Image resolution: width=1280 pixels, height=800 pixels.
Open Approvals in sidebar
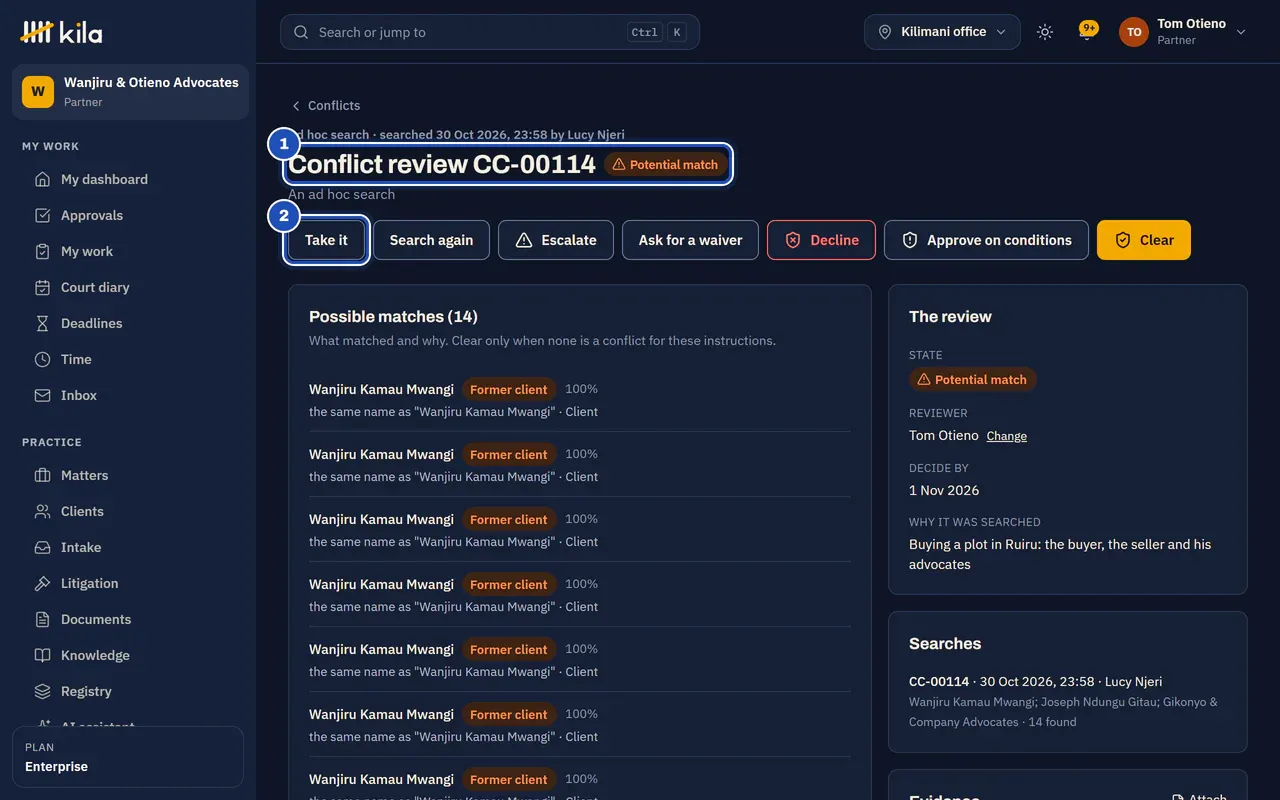128,215
